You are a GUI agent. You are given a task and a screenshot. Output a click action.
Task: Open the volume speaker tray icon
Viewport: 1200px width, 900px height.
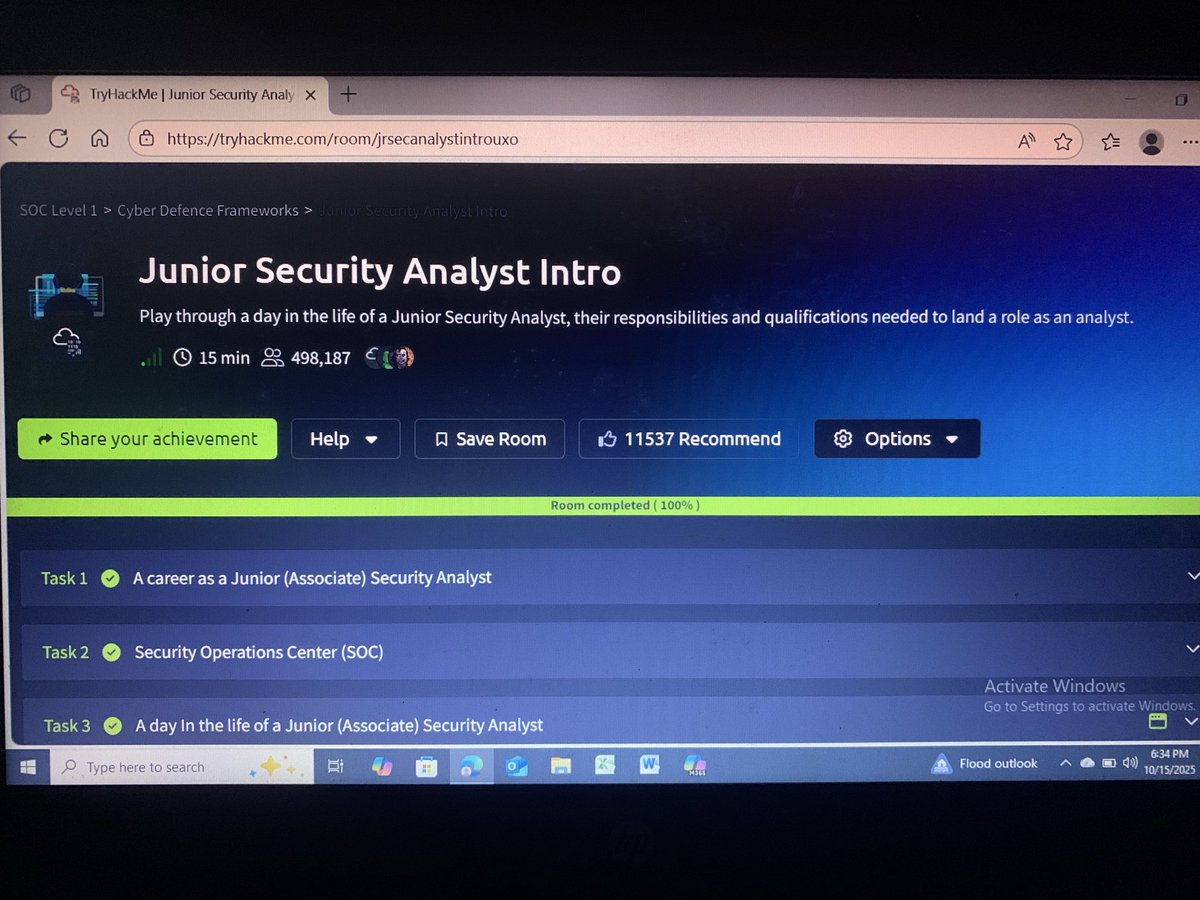(1130, 763)
